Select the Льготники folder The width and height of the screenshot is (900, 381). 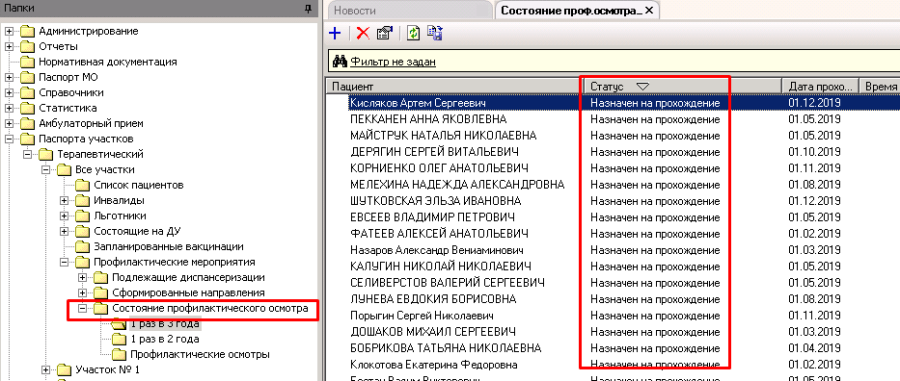point(119,216)
